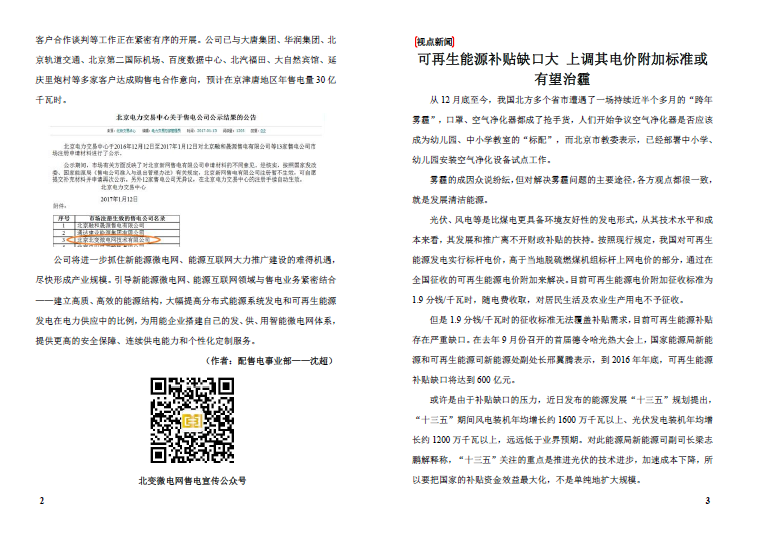Click the table header 序号
Screen dimensions: 760x536
pyautogui.click(x=63, y=219)
